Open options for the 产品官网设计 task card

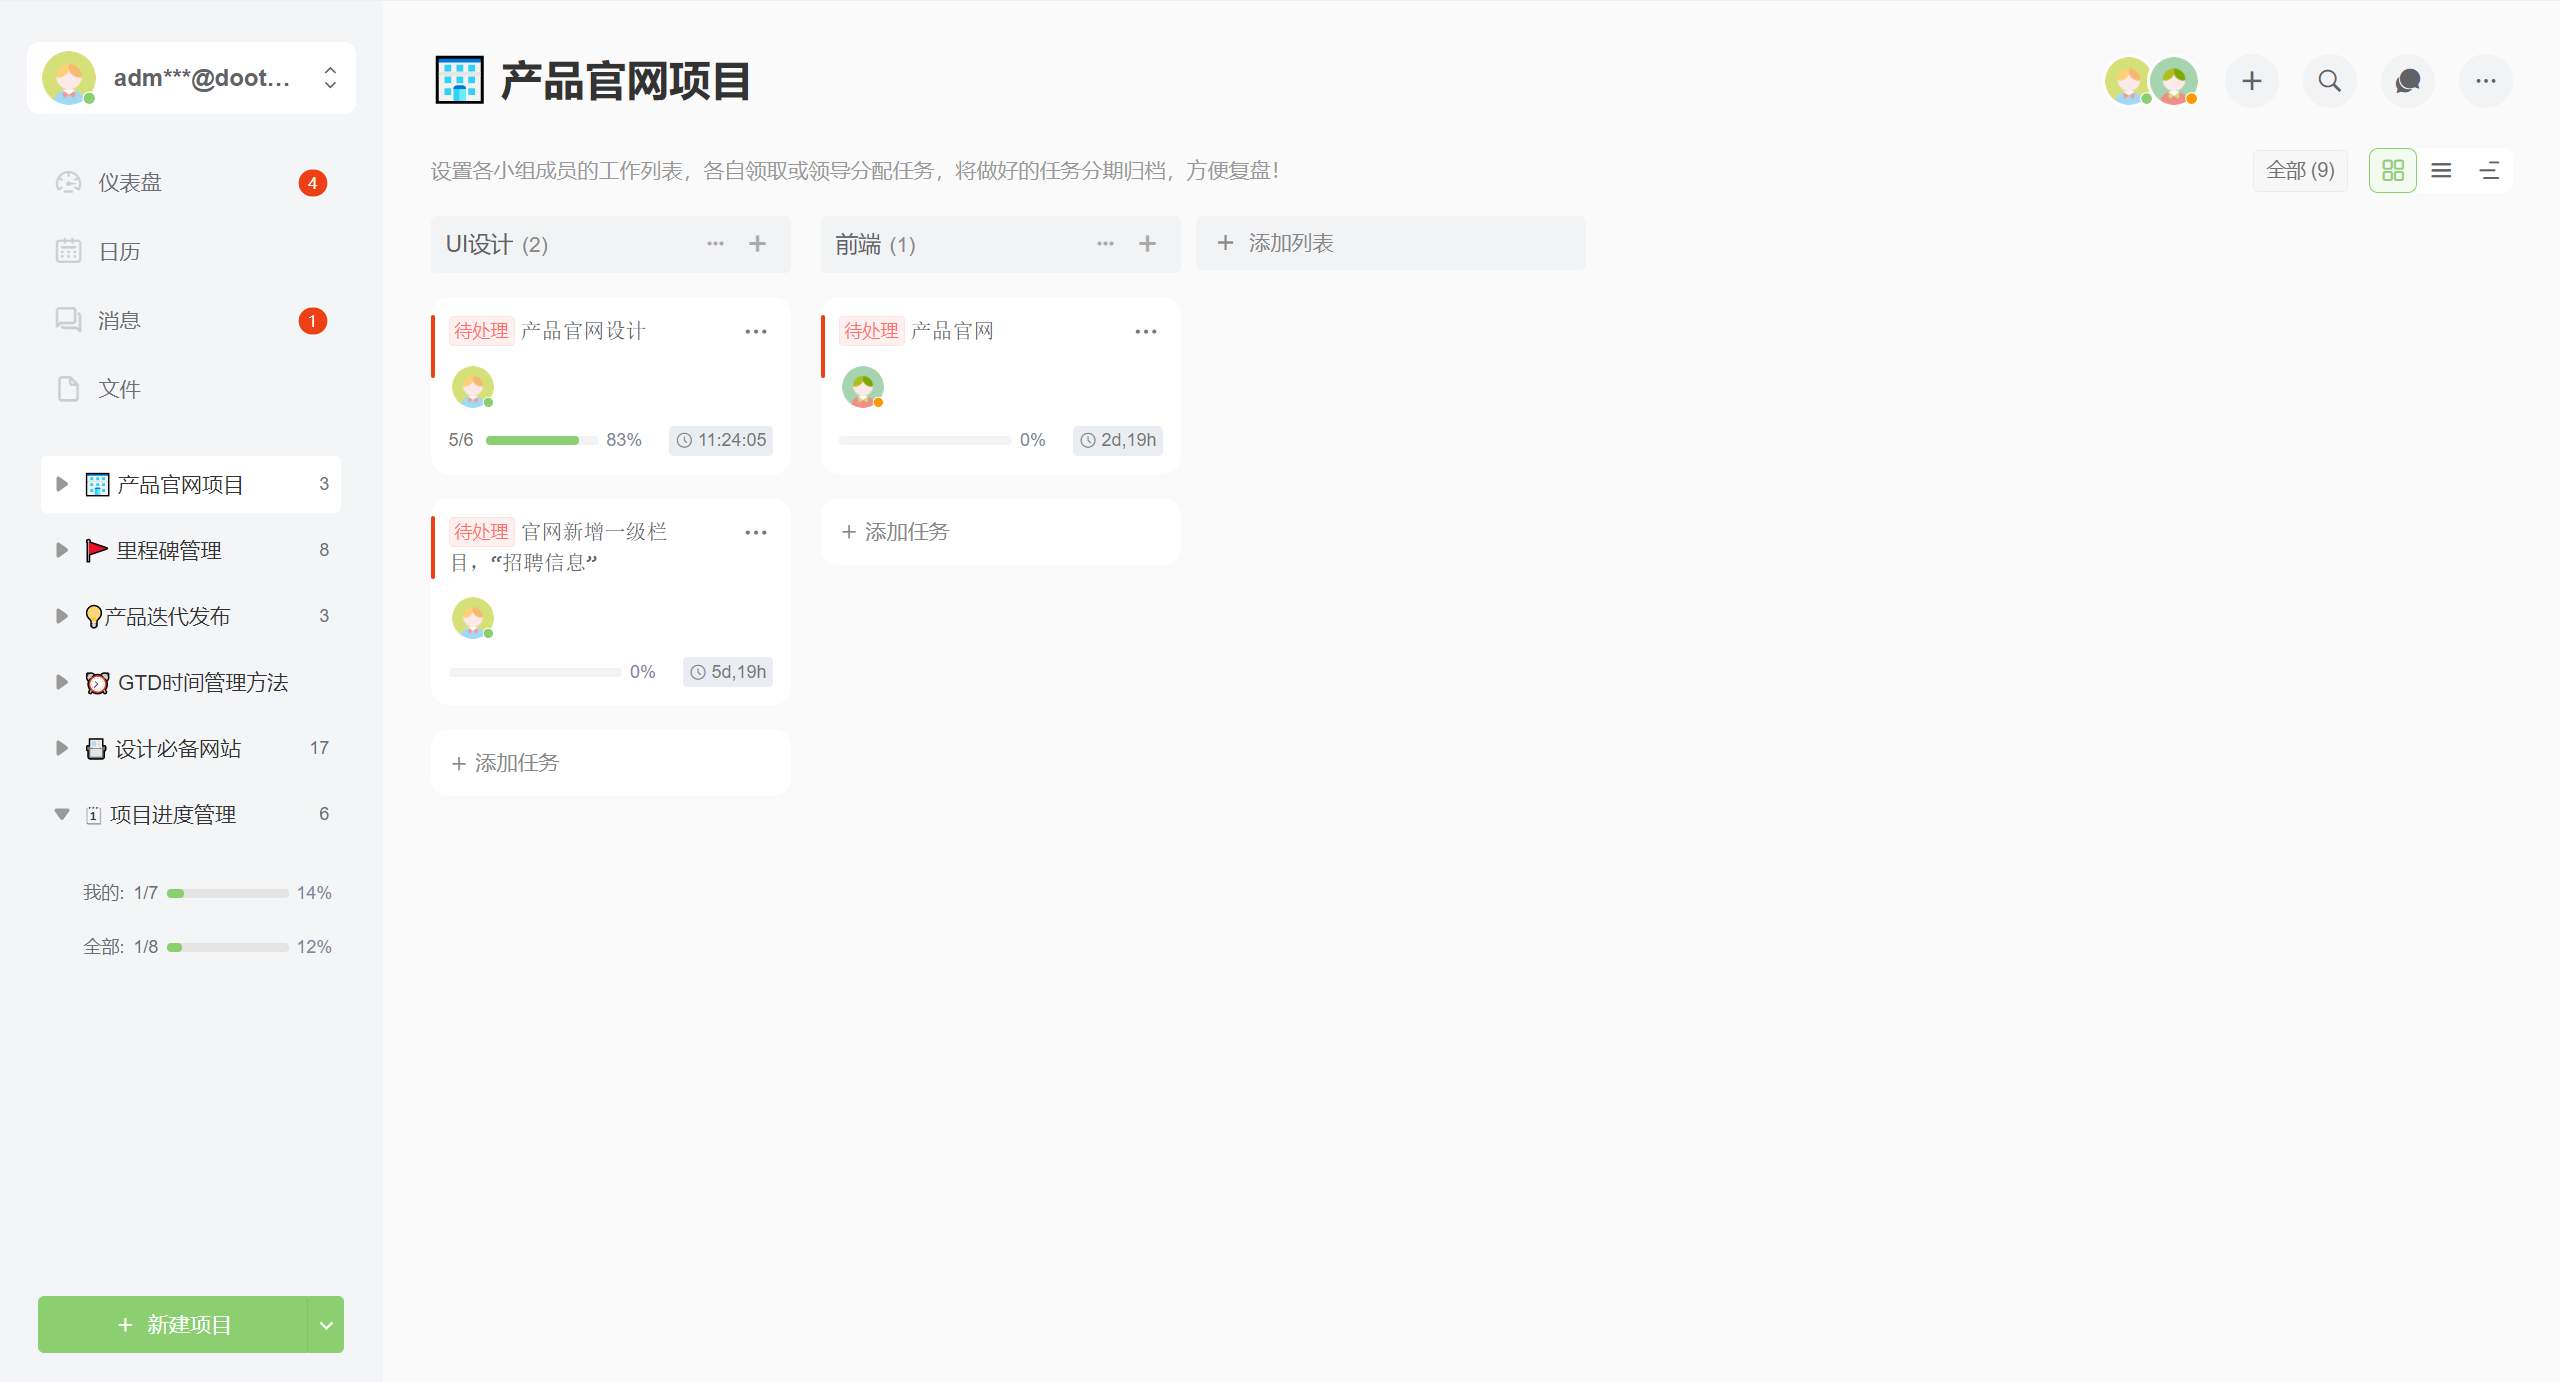tap(756, 332)
